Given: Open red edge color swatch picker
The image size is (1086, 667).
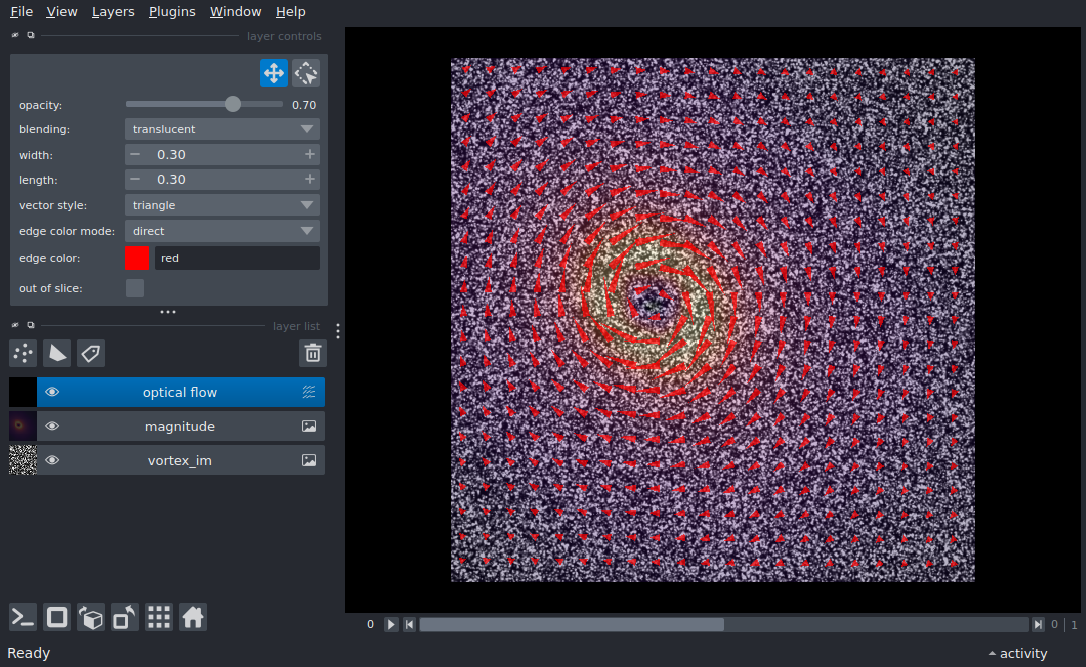Looking at the screenshot, I should click(x=137, y=258).
